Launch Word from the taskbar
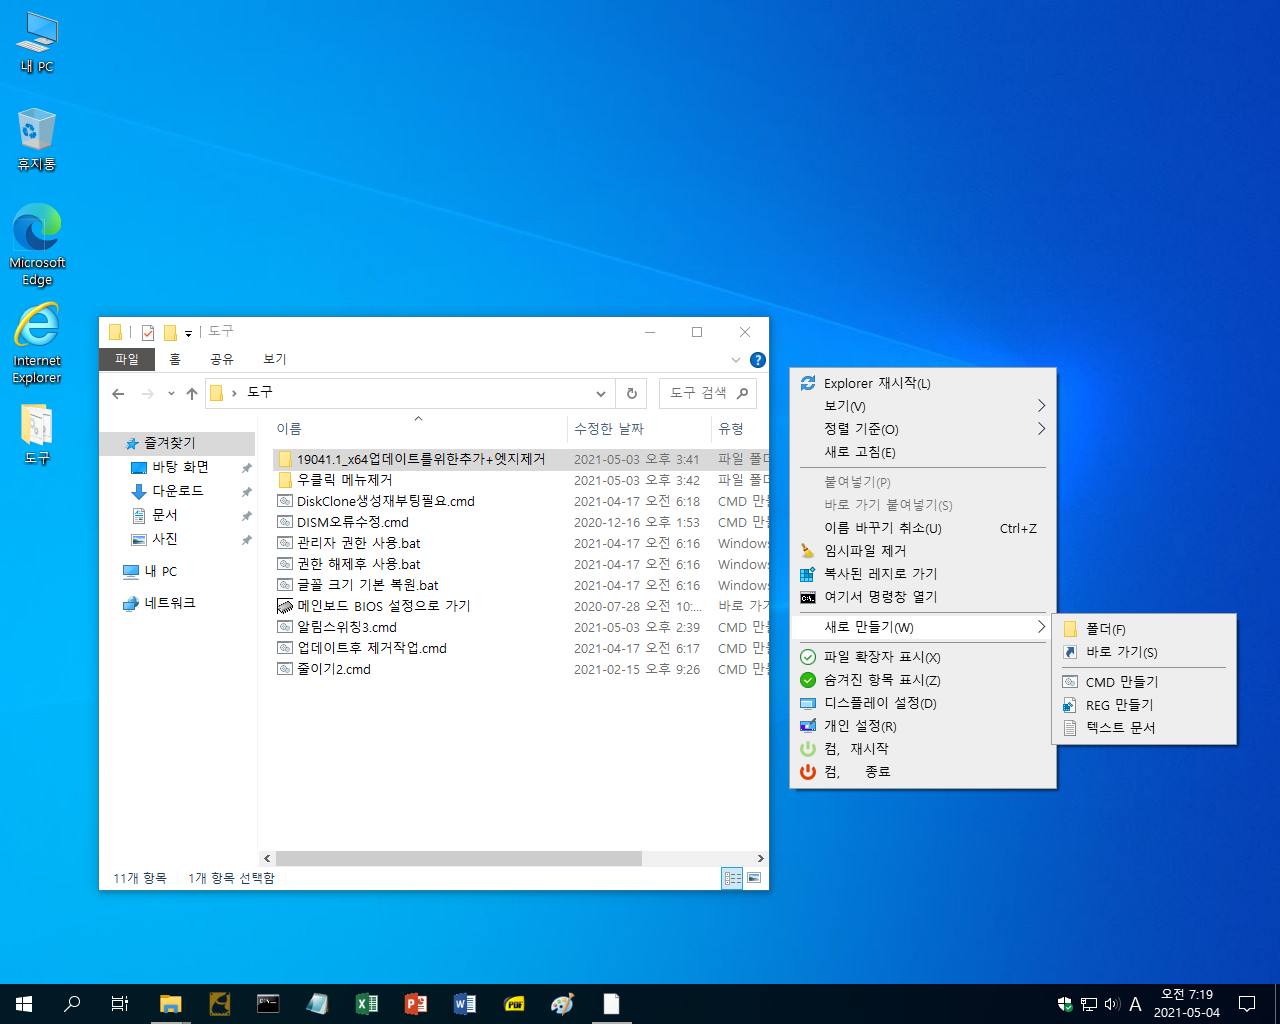The image size is (1280, 1024). (x=464, y=1004)
